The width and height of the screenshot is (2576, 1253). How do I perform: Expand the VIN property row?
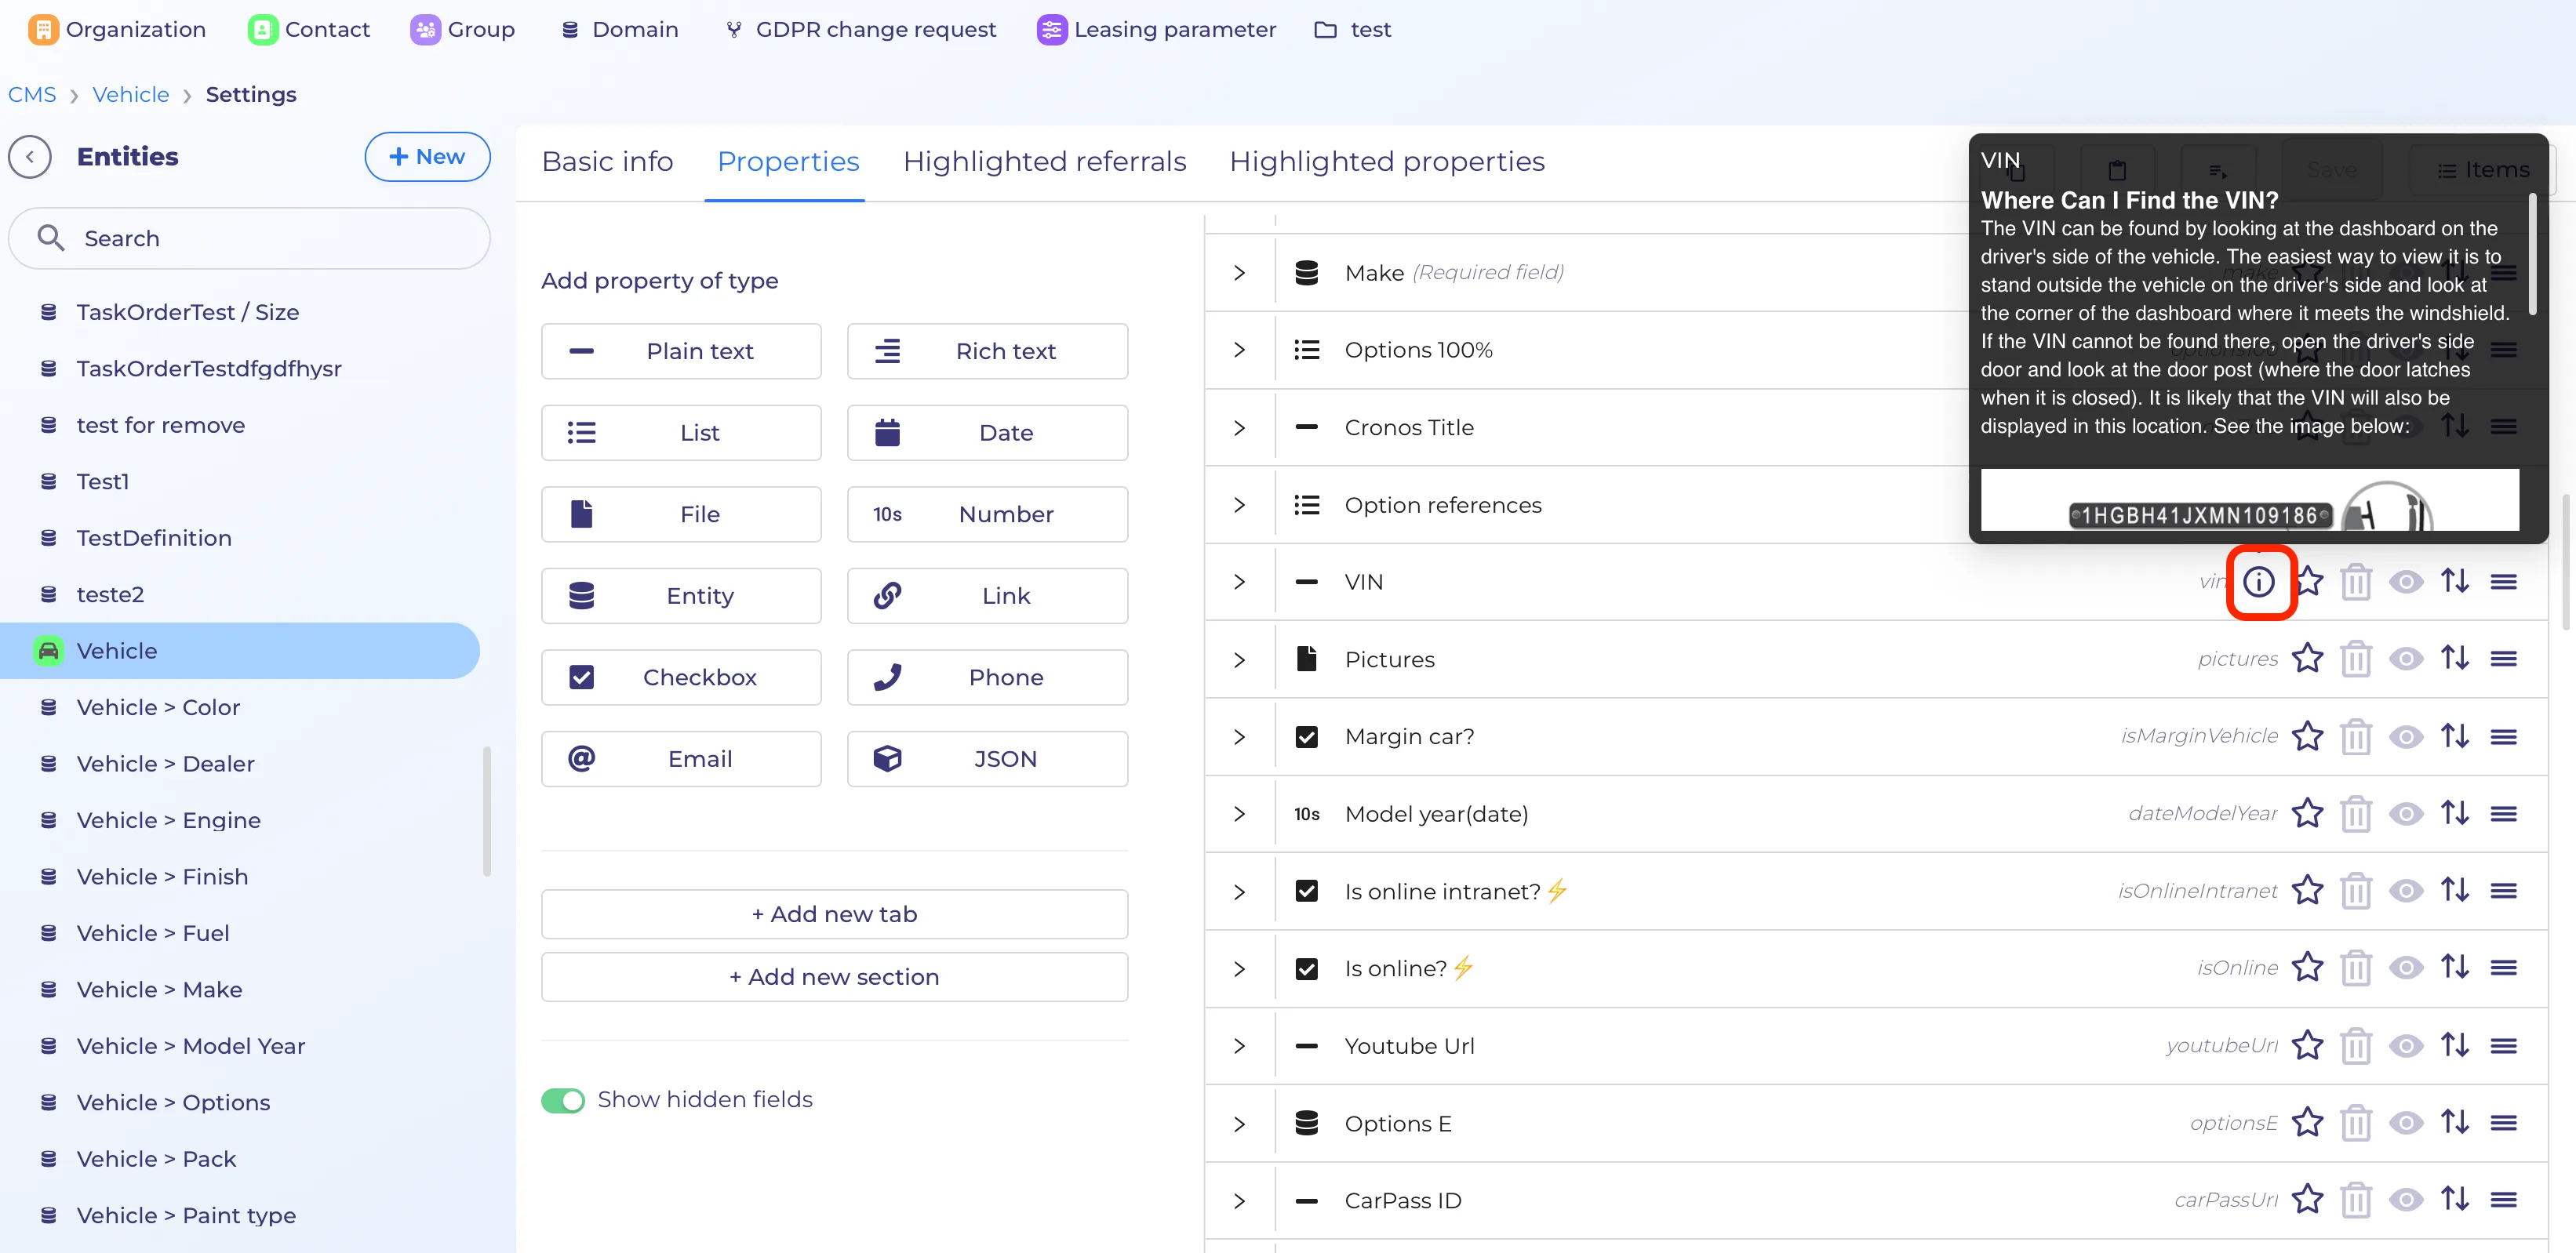click(x=1240, y=582)
